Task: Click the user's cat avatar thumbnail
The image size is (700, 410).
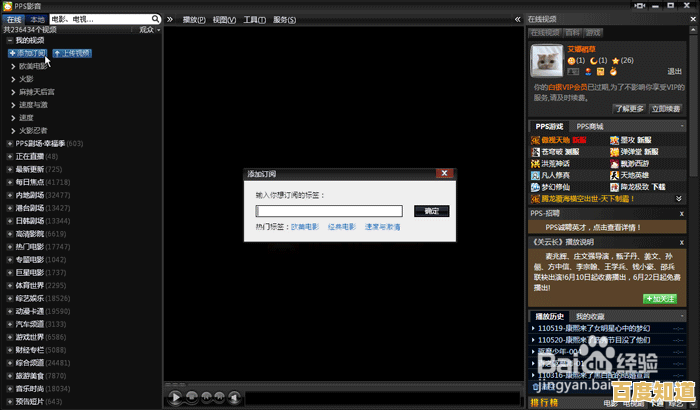Action: [547, 60]
